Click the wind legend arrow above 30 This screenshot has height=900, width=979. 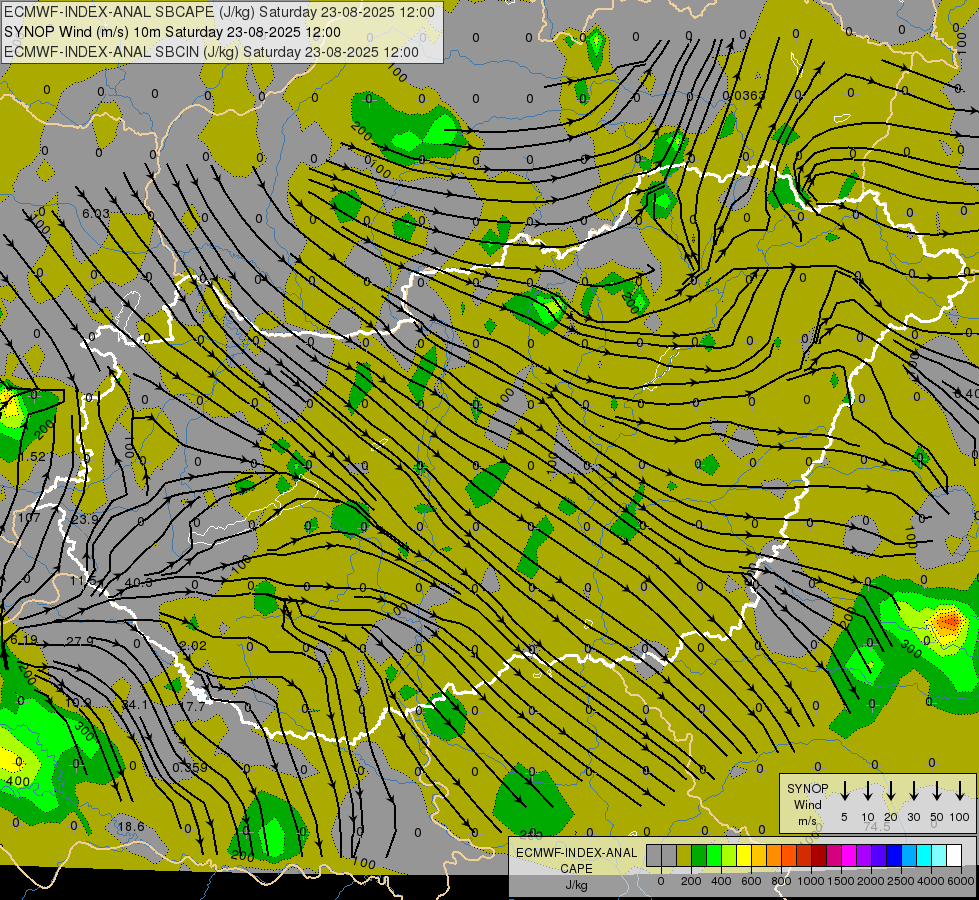[x=914, y=791]
